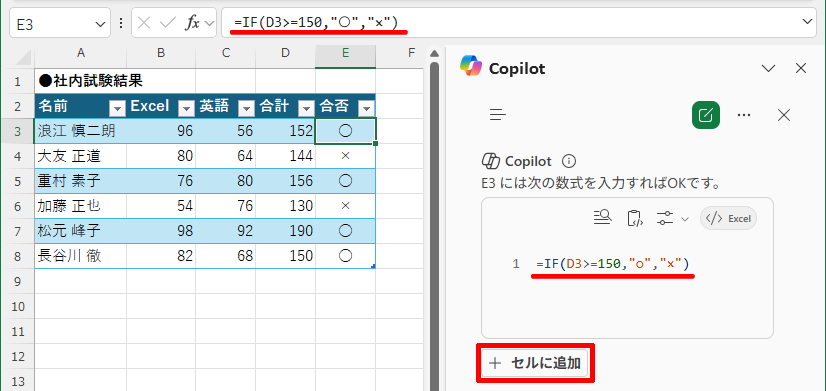826x391 pixels.
Task: Select column C header
Action: (x=225, y=53)
